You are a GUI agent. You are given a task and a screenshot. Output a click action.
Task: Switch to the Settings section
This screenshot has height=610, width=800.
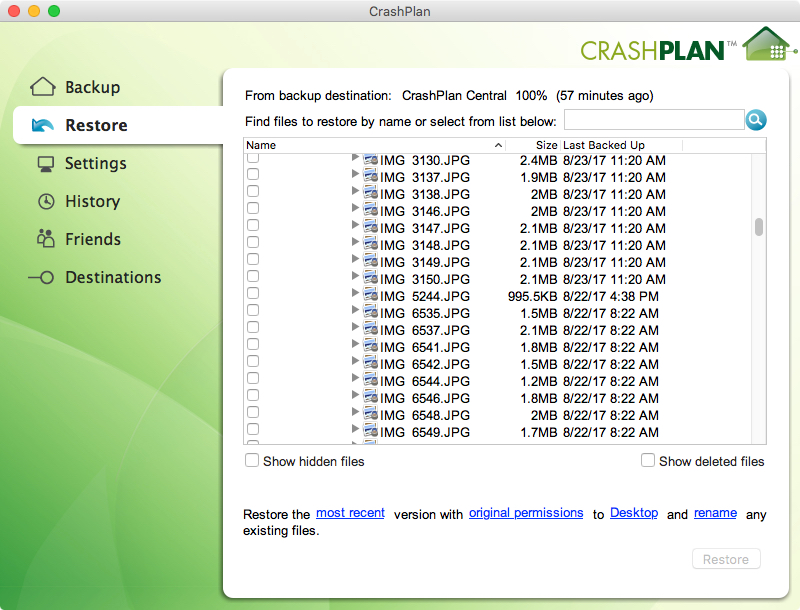coord(96,163)
